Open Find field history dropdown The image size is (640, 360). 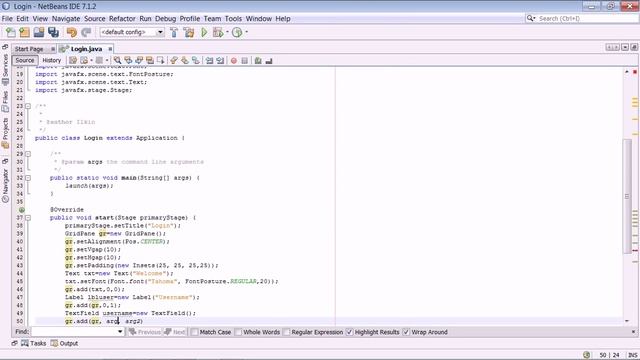pos(120,332)
